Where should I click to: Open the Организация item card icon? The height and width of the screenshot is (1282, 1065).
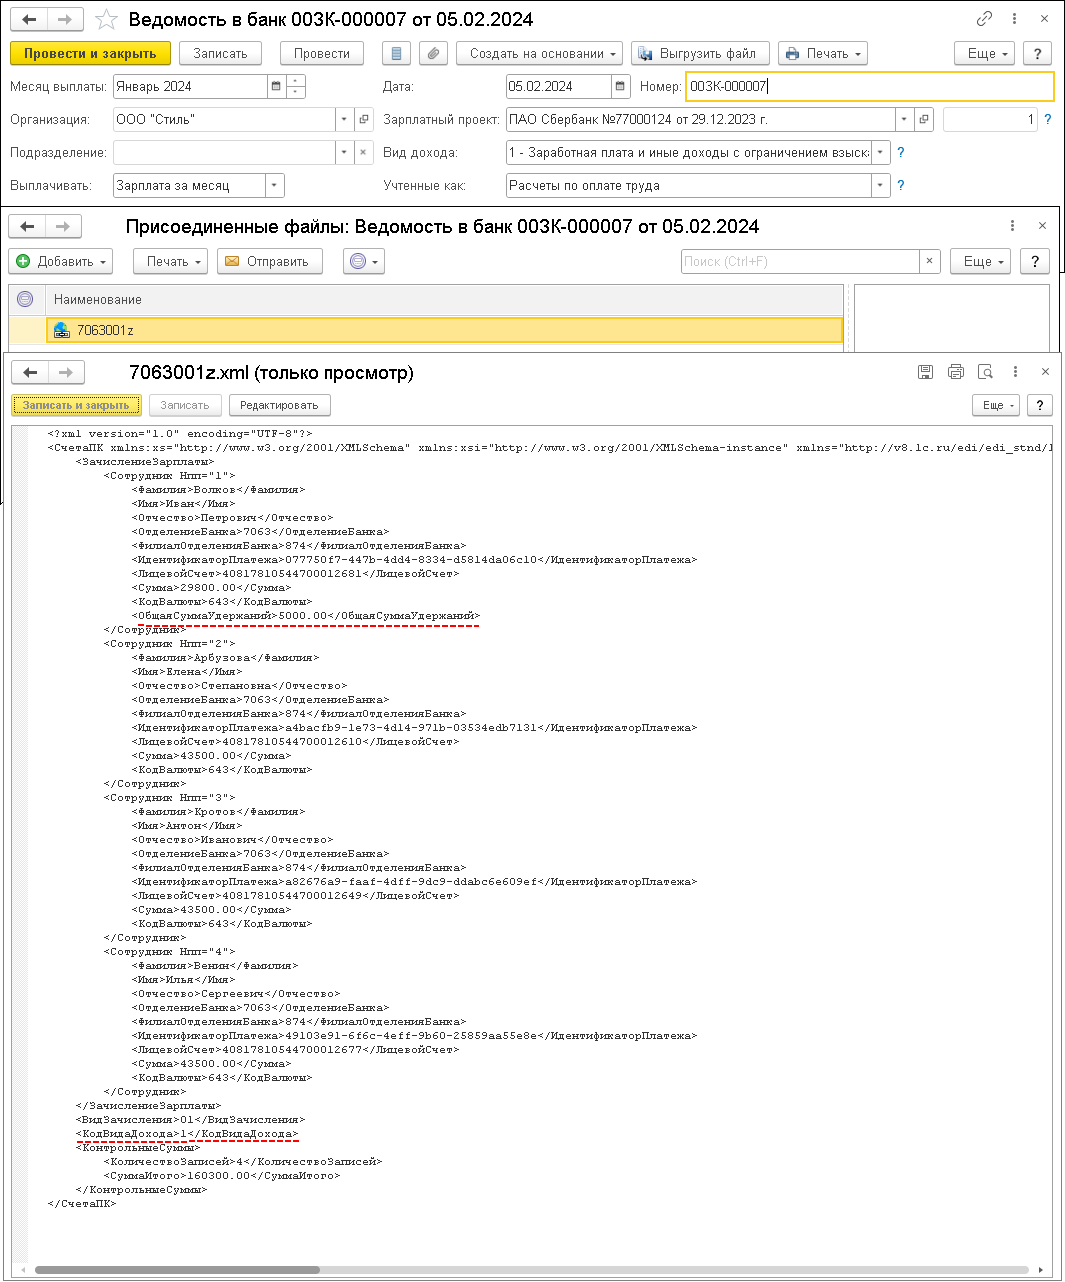(x=364, y=119)
